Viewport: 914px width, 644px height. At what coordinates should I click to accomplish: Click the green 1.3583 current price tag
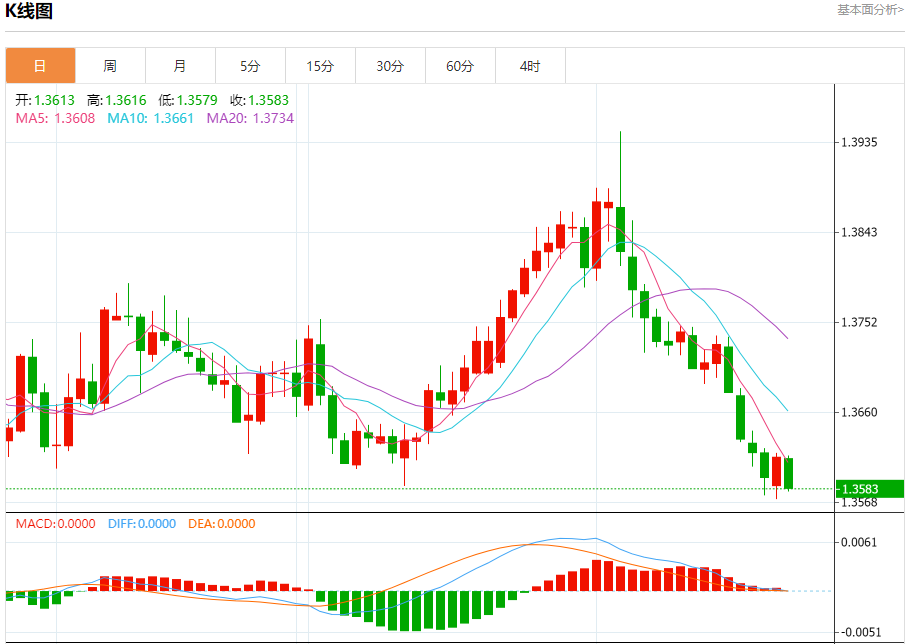[x=870, y=489]
